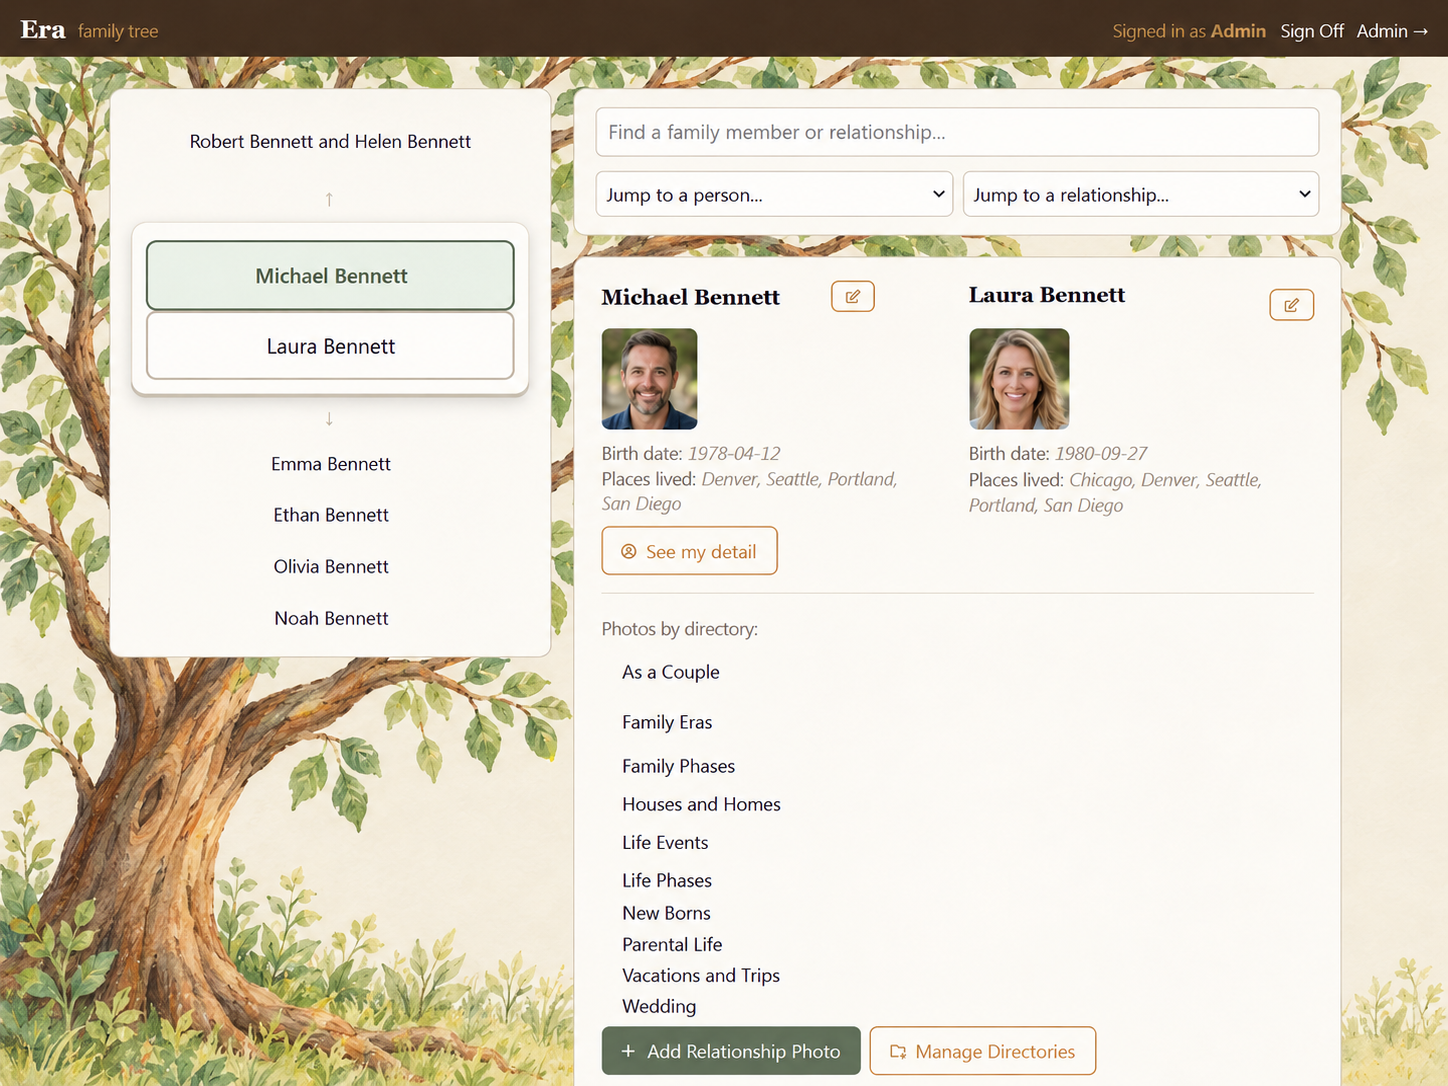Open child Noah Bennett
The height and width of the screenshot is (1086, 1448).
click(331, 618)
